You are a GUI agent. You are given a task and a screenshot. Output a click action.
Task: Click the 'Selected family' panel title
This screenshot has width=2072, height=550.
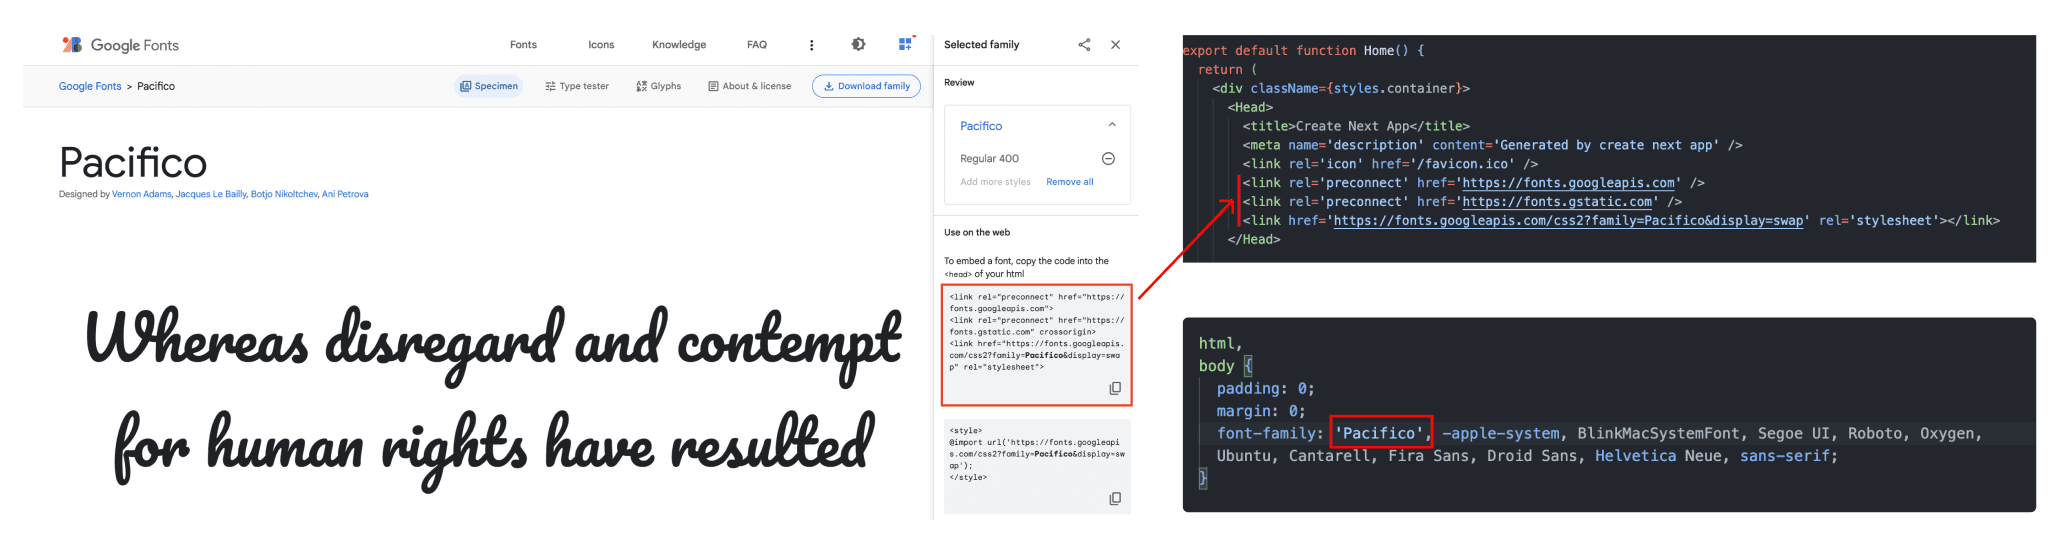click(981, 45)
